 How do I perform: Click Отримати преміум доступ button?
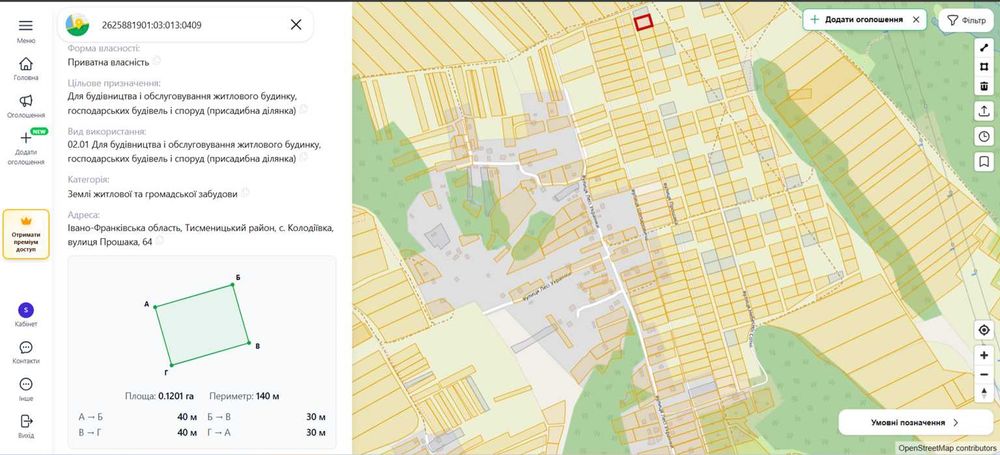tap(26, 234)
